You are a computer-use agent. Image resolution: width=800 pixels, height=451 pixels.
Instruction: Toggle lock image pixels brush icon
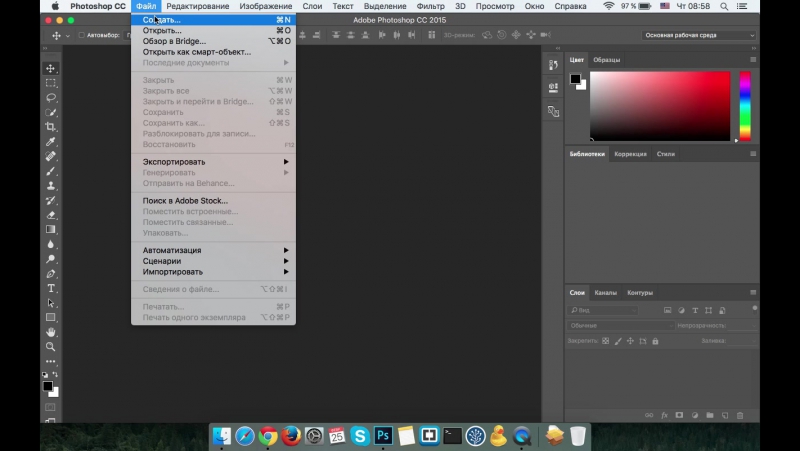[618, 341]
